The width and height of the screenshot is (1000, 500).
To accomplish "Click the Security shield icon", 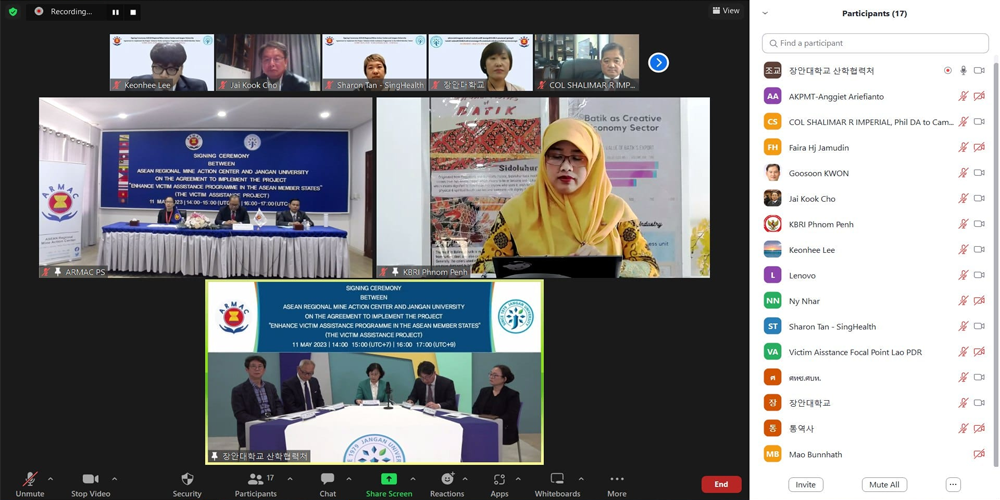I will [x=186, y=480].
